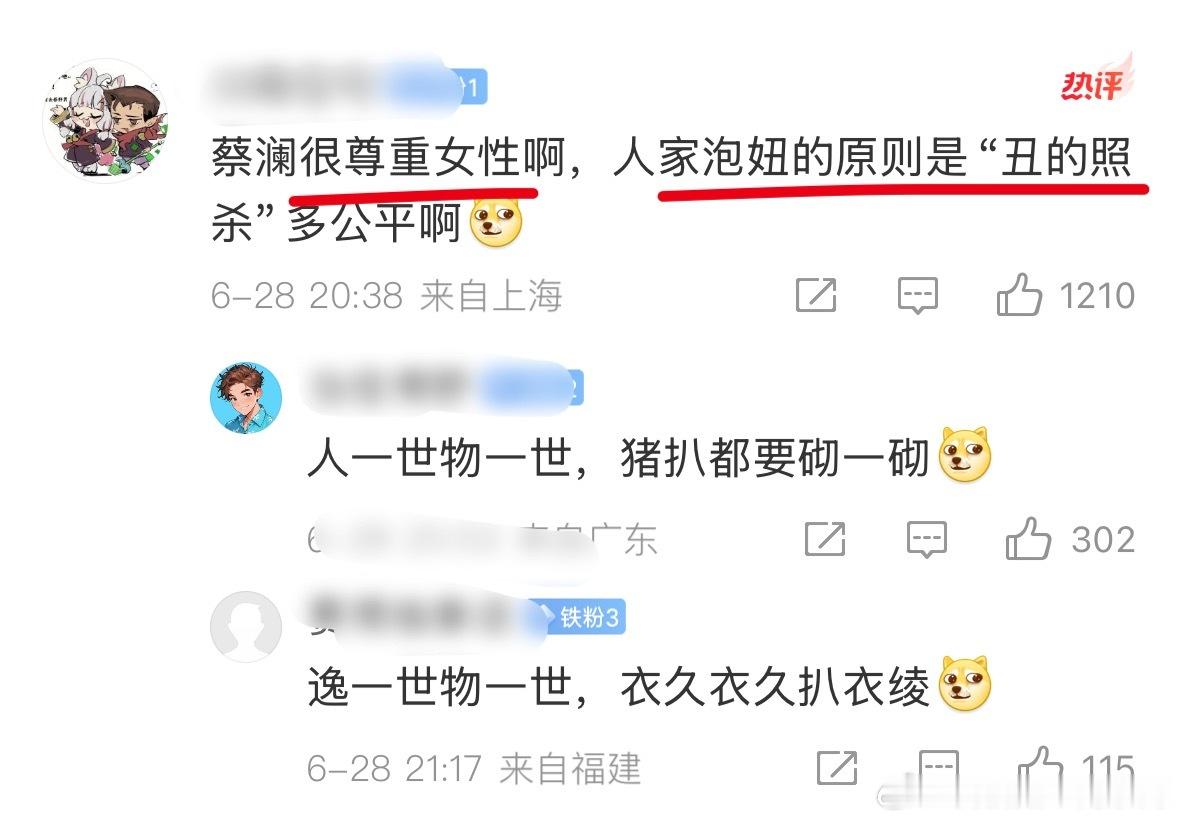
Task: Open the cartoon duo avatar profile
Action: pos(105,120)
